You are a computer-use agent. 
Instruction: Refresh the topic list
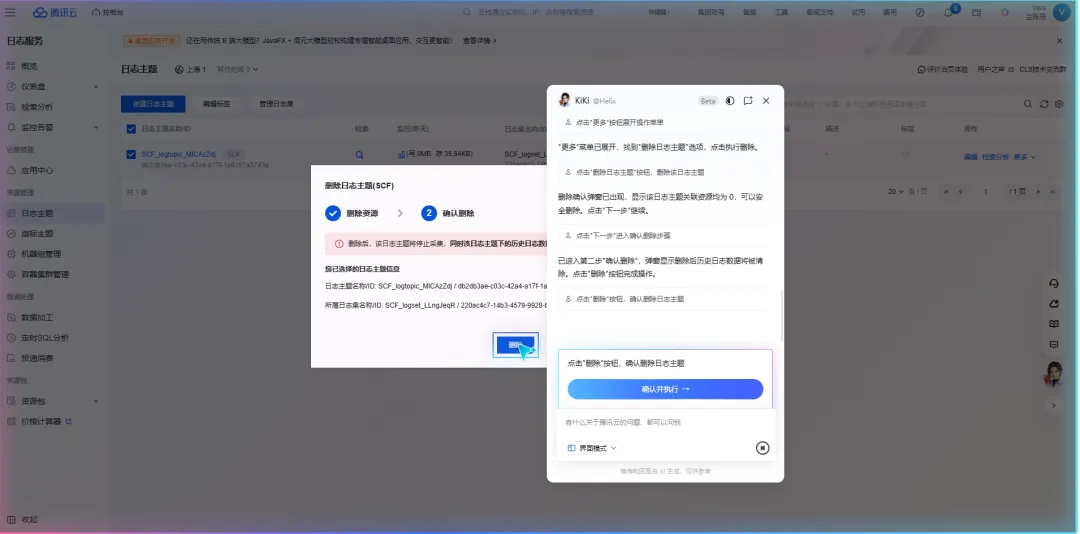click(x=1044, y=104)
